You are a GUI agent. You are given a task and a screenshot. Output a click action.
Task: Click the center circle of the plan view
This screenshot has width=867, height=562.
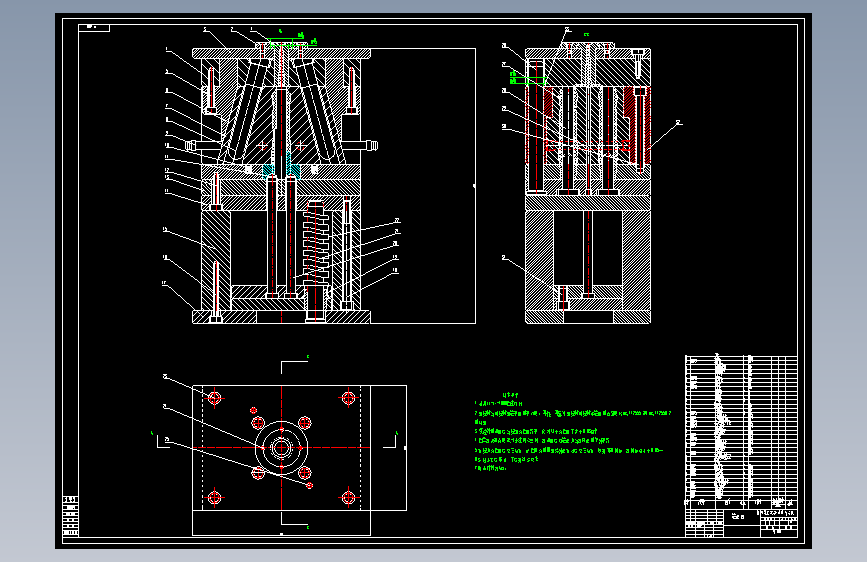[281, 447]
